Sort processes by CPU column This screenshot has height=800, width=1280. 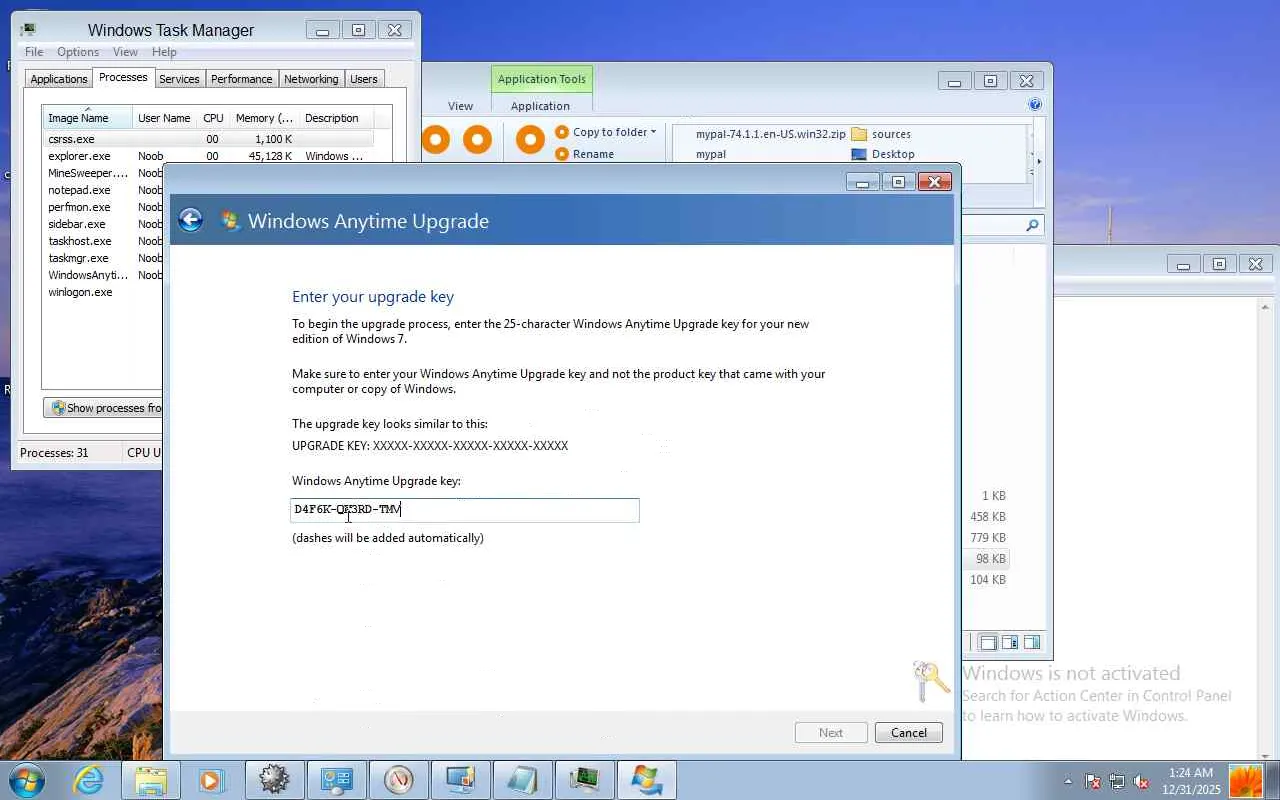[x=213, y=118]
